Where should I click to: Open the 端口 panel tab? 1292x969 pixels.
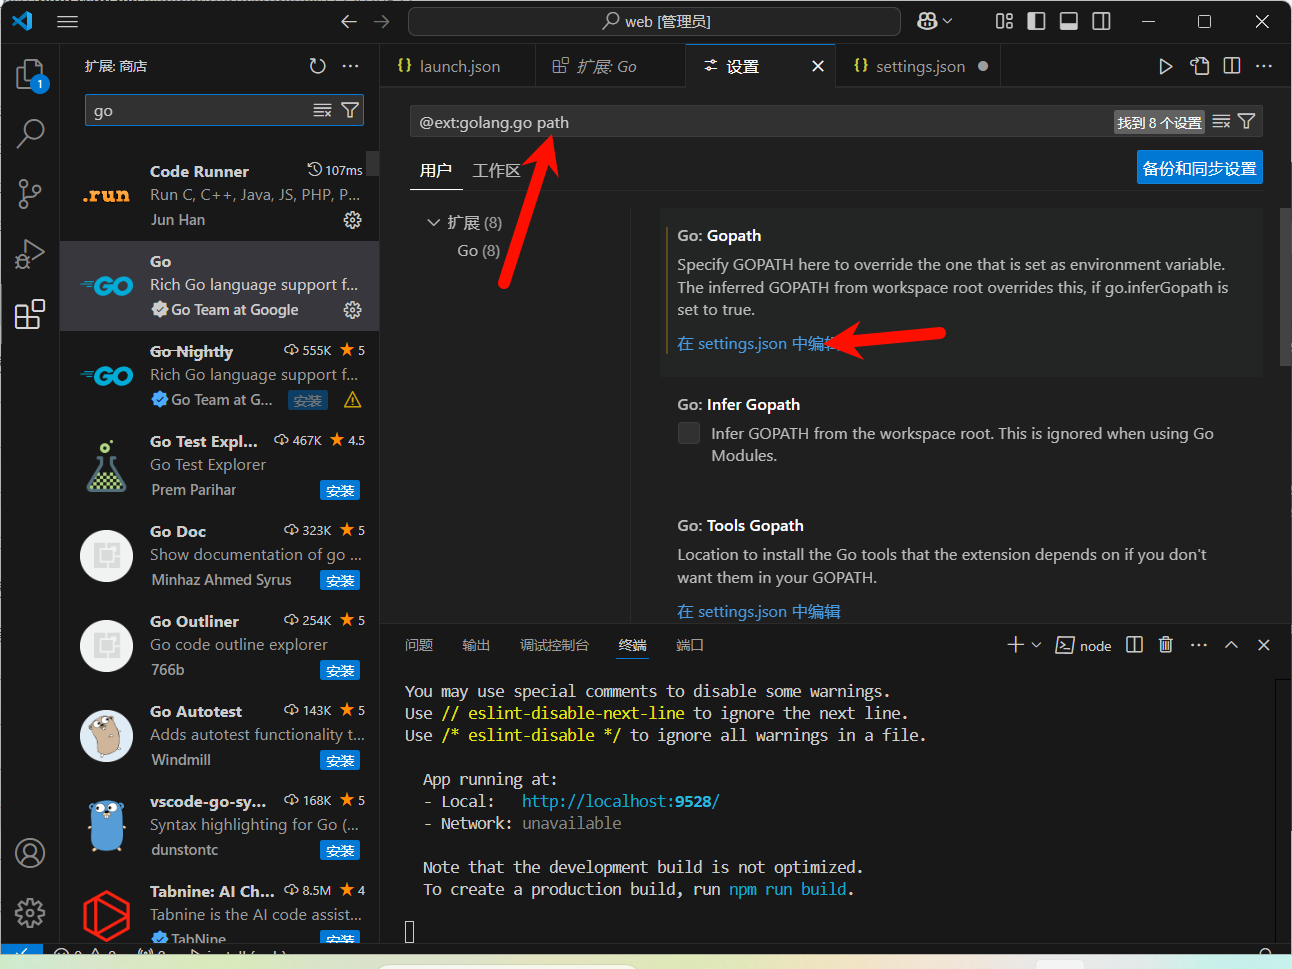pyautogui.click(x=690, y=645)
